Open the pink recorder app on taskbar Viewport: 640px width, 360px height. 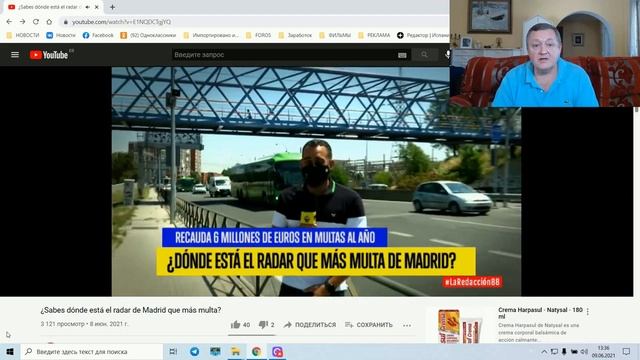[x=278, y=351]
